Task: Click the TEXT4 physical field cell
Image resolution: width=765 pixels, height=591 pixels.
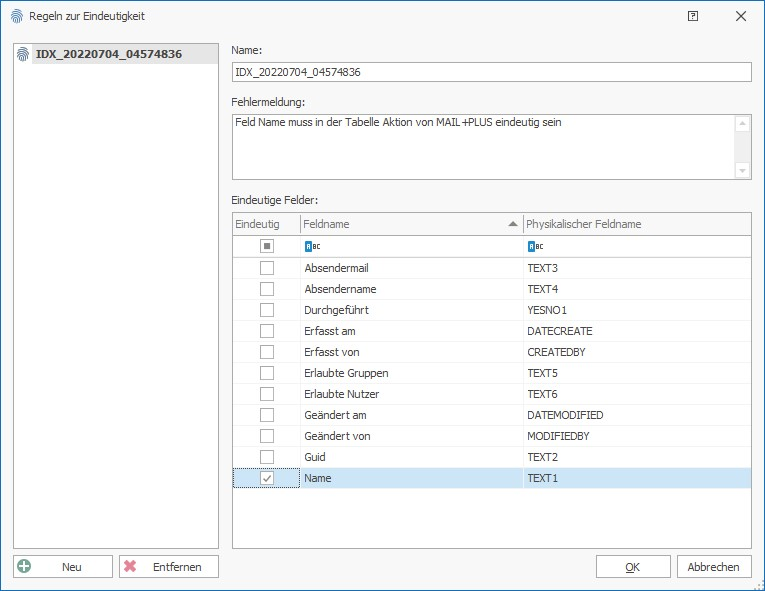Action: click(637, 289)
